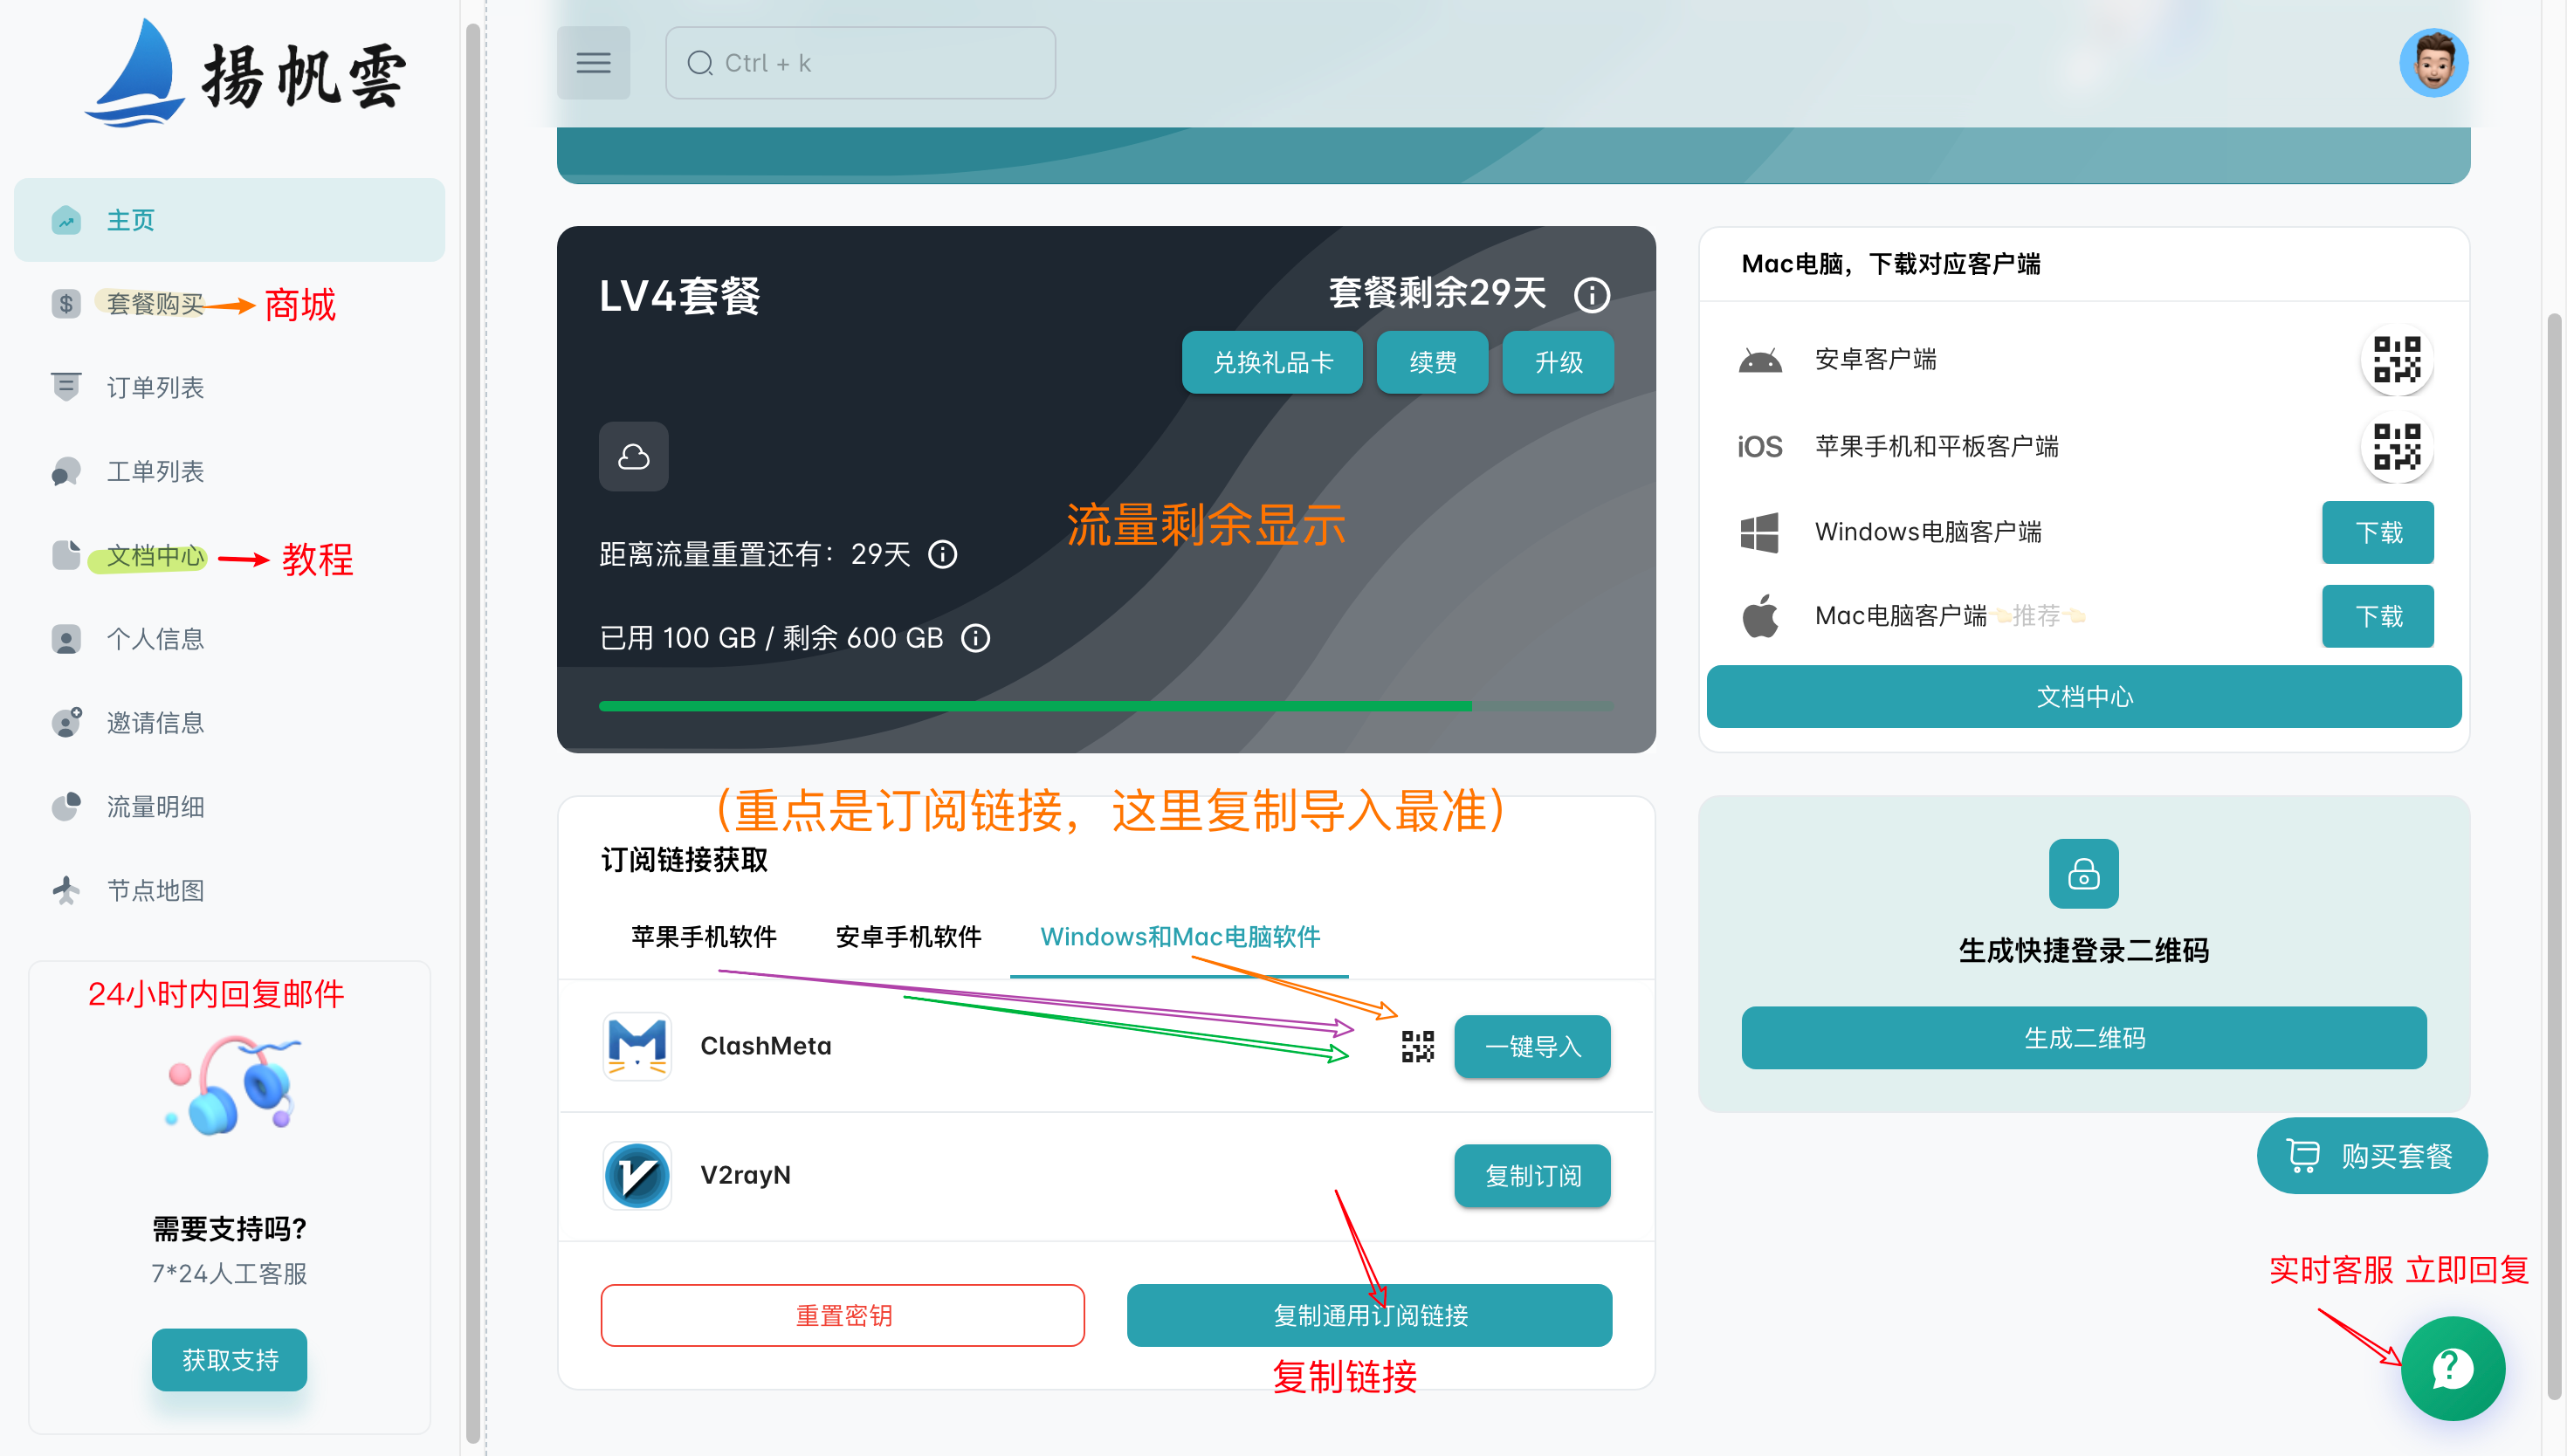
Task: Open the user avatar in the top right
Action: coord(2434,62)
